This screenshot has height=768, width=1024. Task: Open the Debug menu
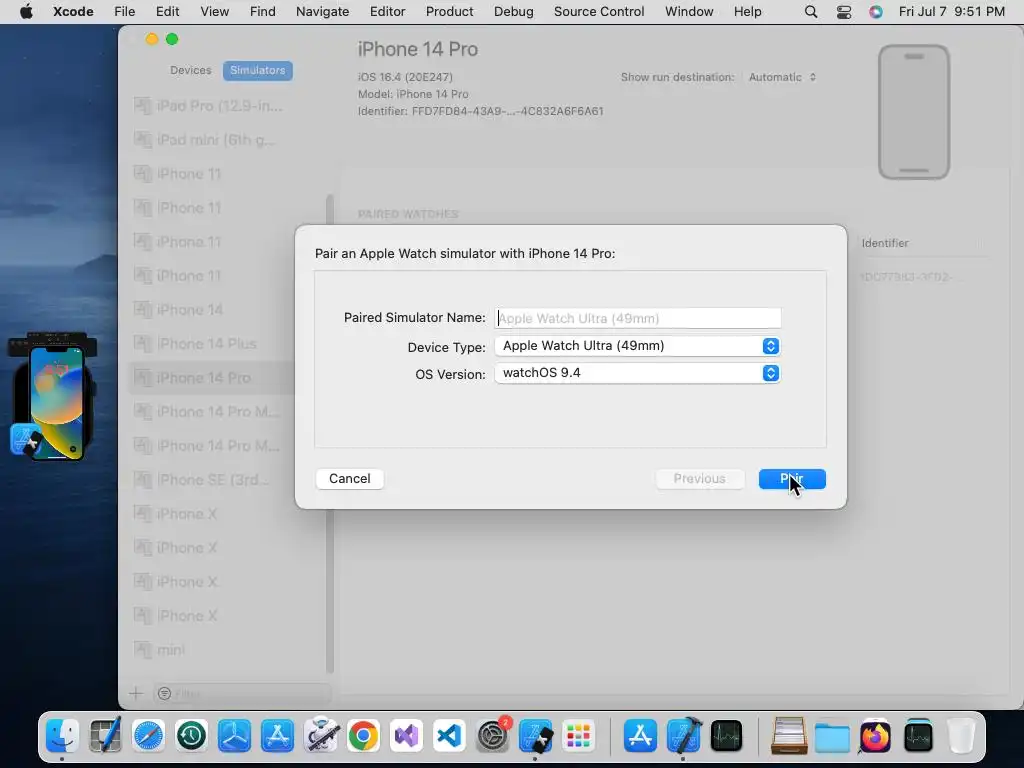tap(513, 12)
